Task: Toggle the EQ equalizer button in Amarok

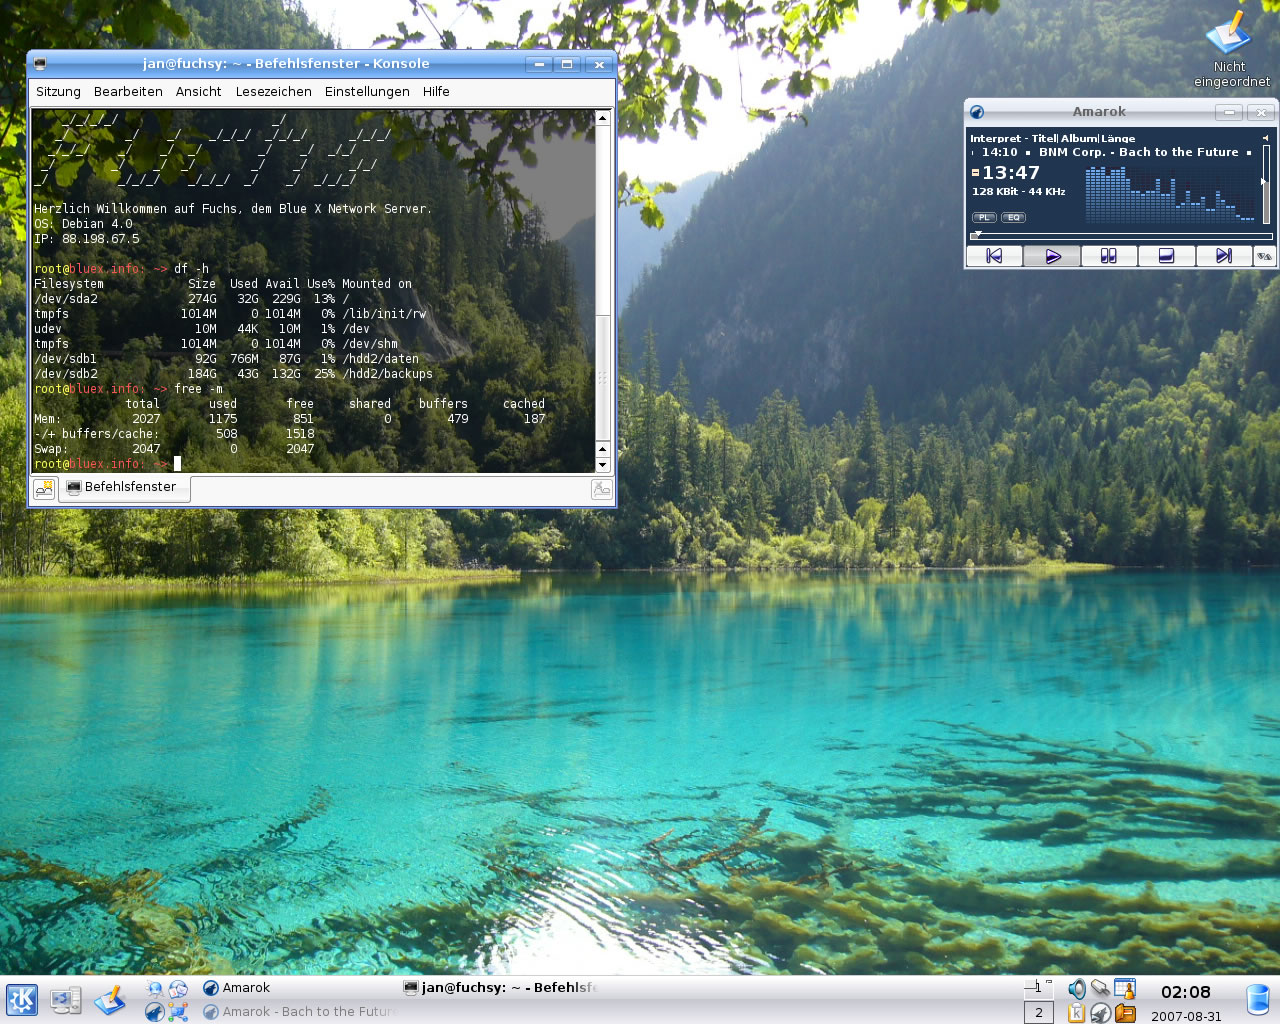Action: pyautogui.click(x=1013, y=217)
